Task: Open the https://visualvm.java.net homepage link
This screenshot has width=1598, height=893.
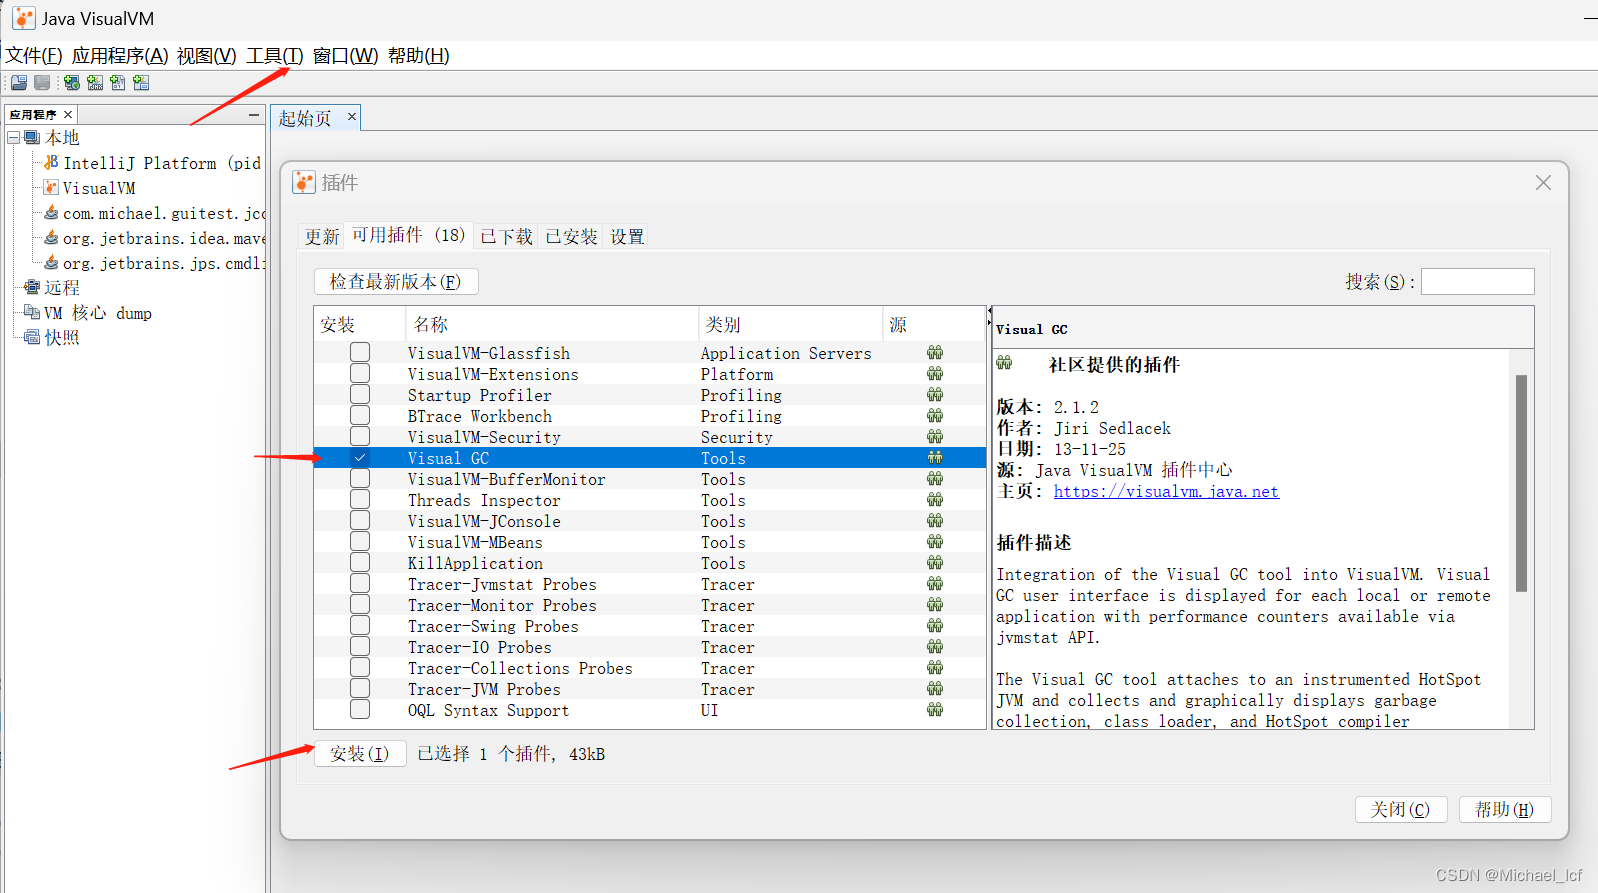Action: click(1166, 491)
